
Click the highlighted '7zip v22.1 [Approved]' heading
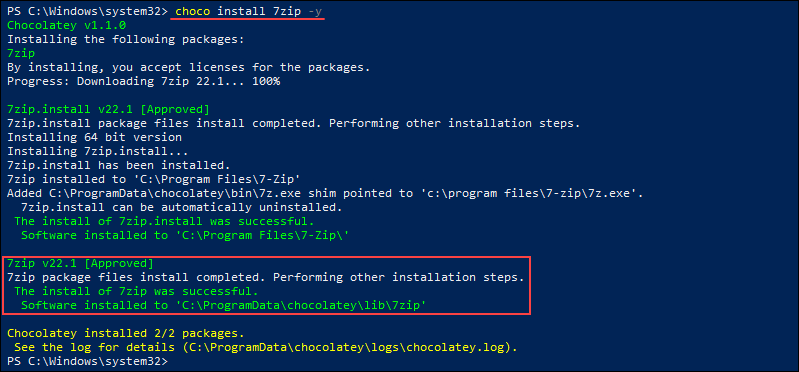(x=80, y=264)
